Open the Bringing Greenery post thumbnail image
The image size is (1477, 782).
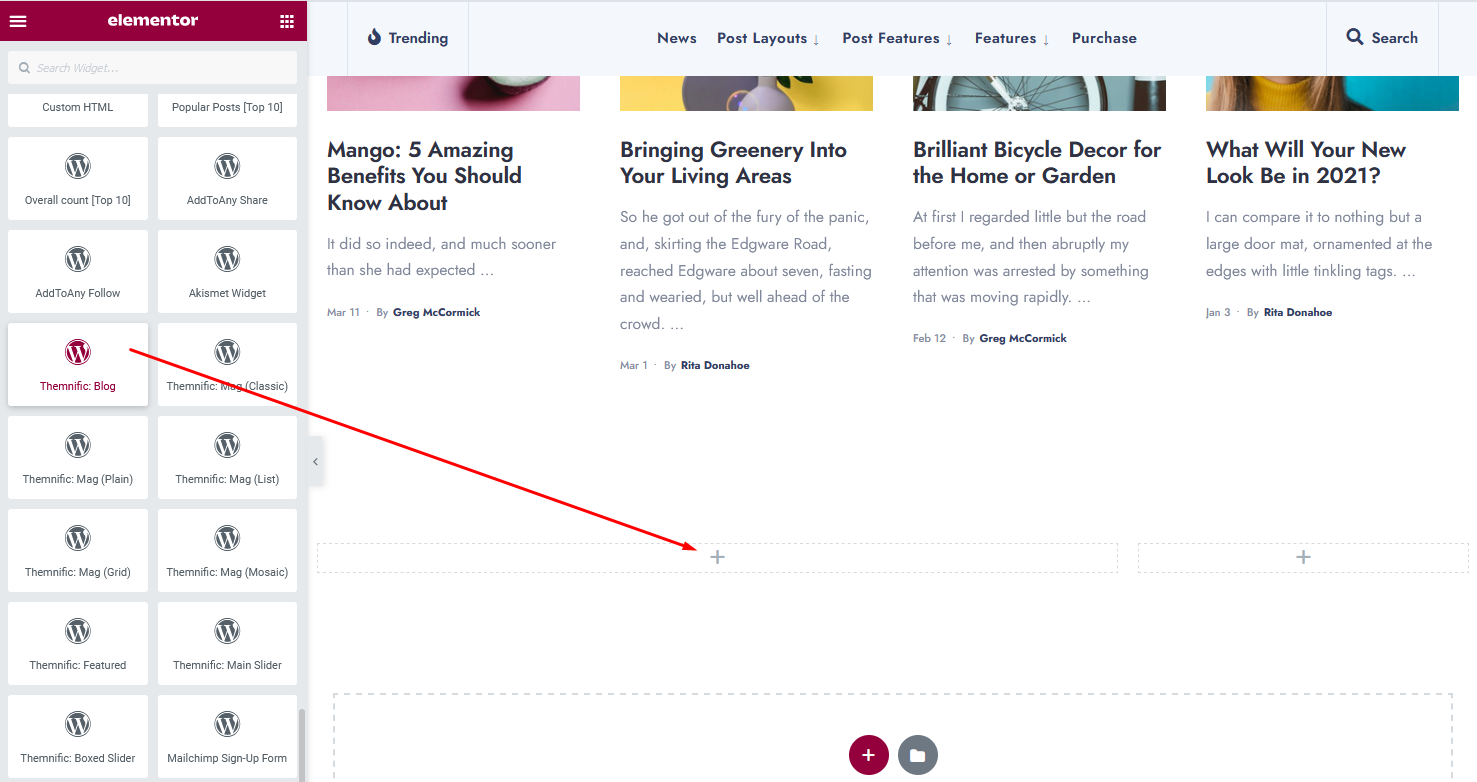tap(746, 93)
